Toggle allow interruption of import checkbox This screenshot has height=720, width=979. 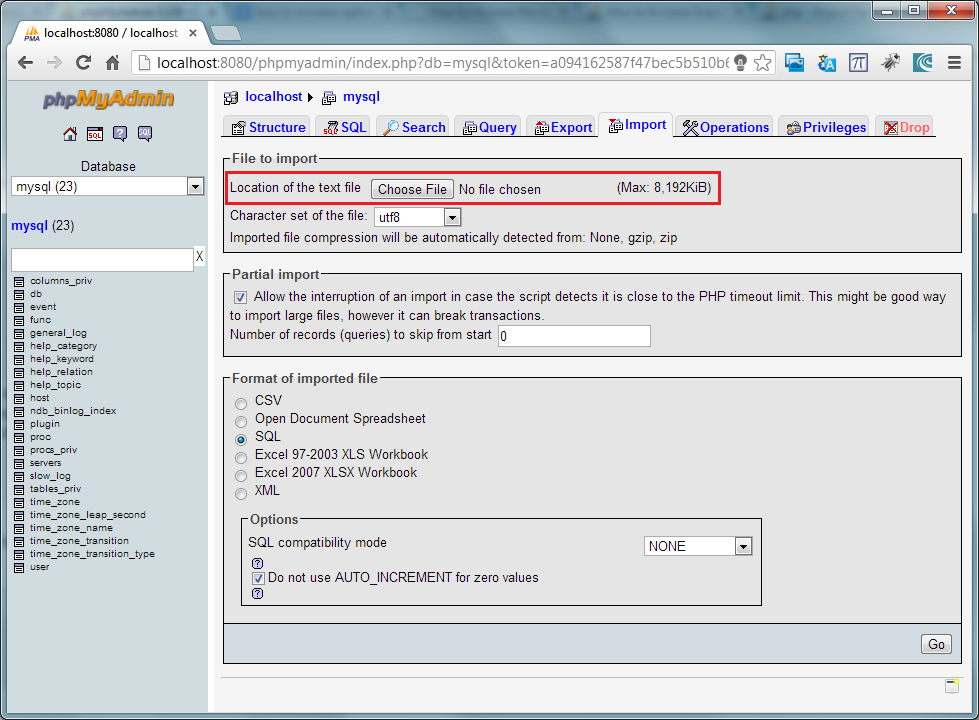[240, 297]
